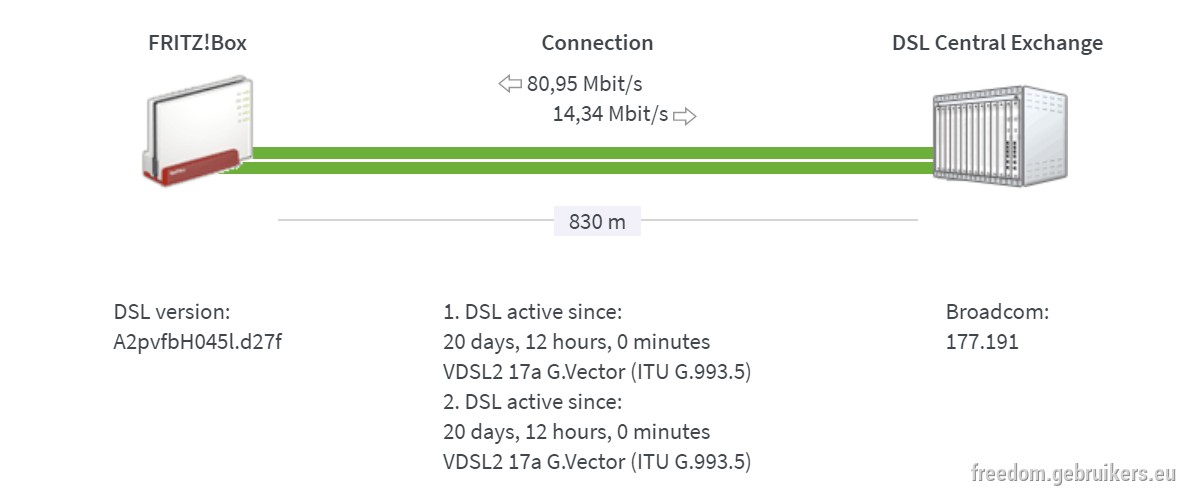Click the 830 m distance label
Image resolution: width=1188 pixels, height=488 pixels.
click(x=597, y=221)
